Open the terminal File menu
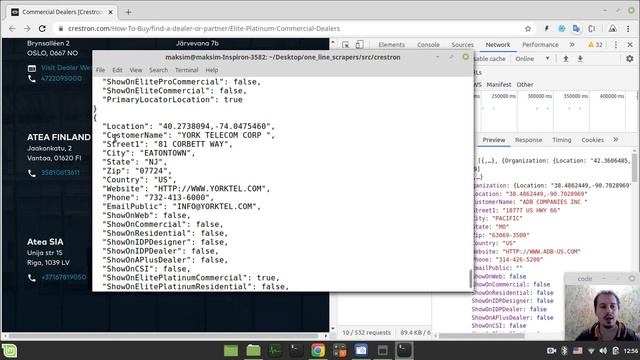 coord(100,70)
